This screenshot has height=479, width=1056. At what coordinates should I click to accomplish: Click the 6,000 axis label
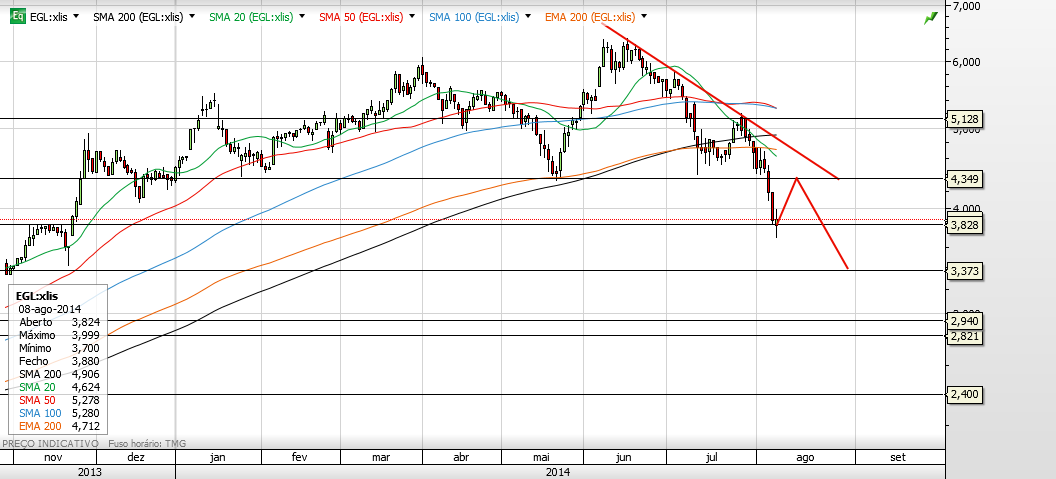pyautogui.click(x=966, y=61)
